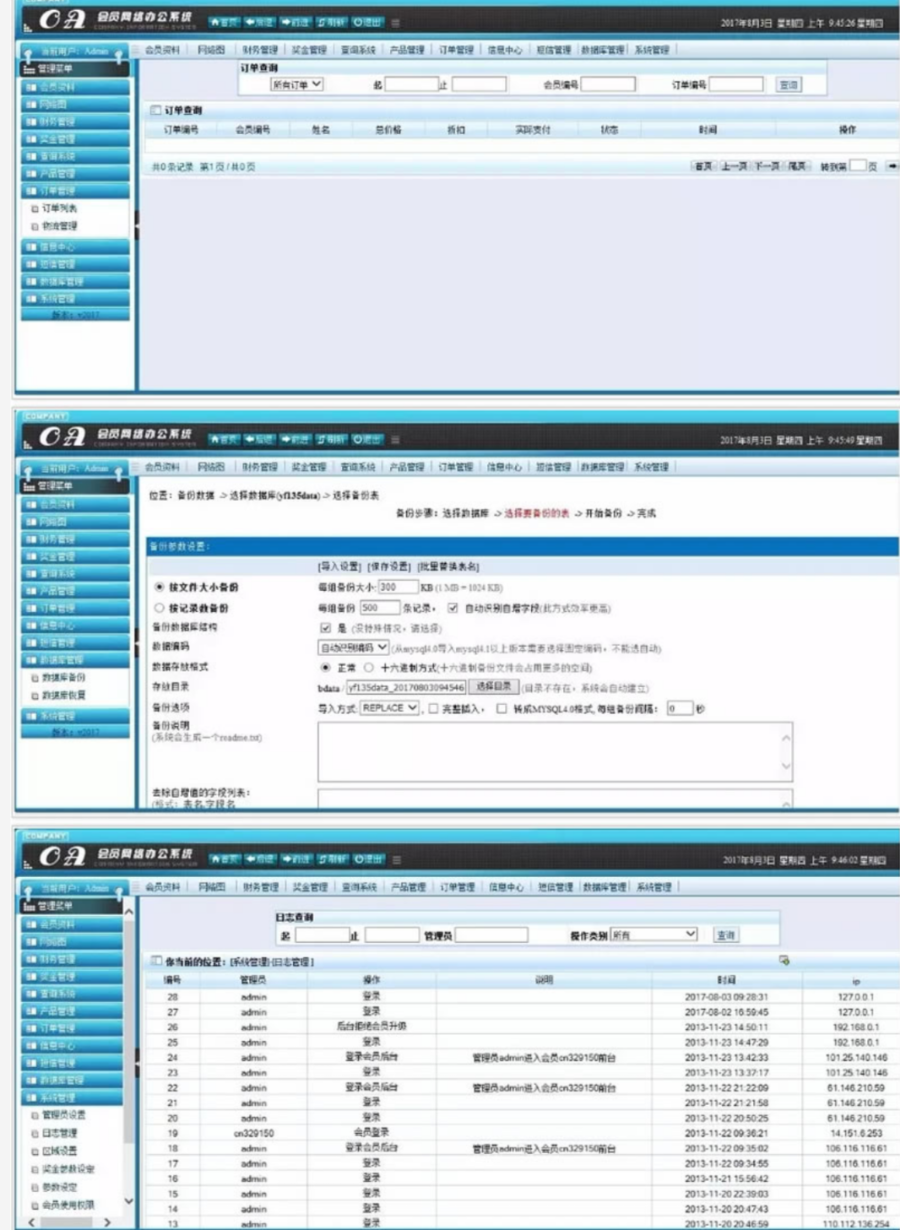
Task: Click the 后退 back button on the log query page
Action: pos(261,859)
